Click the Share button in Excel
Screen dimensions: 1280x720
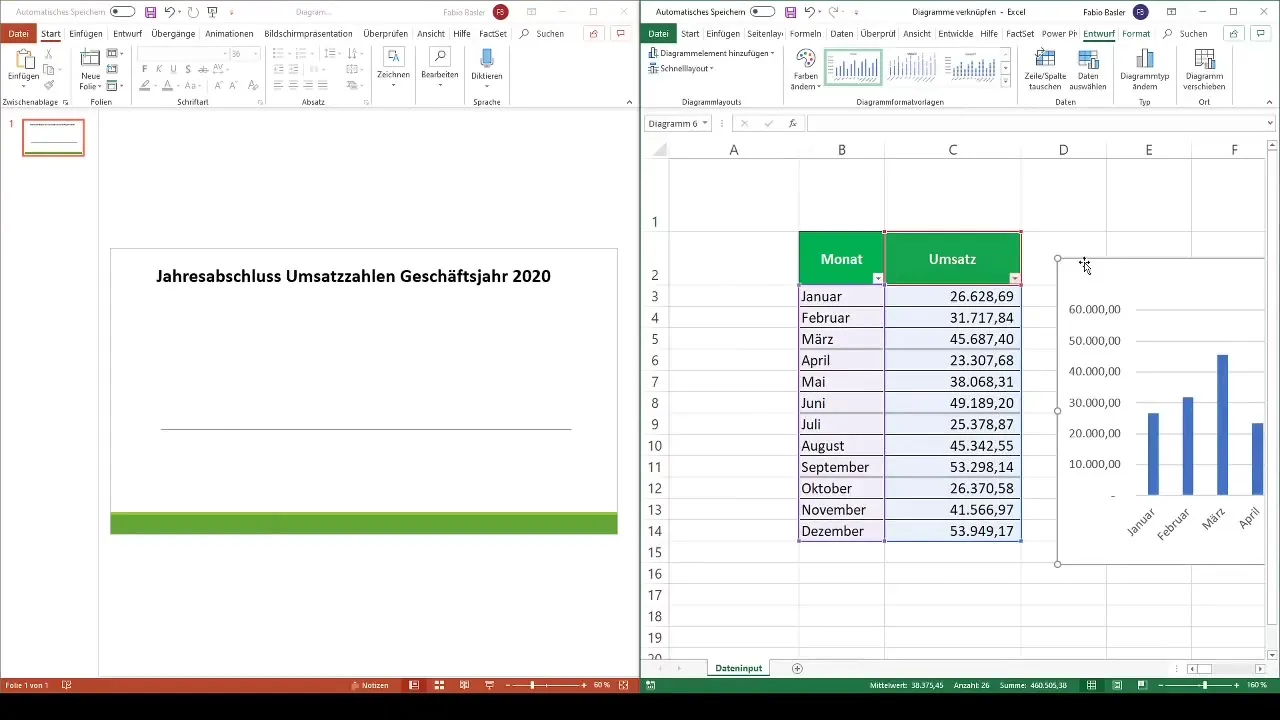[1234, 33]
